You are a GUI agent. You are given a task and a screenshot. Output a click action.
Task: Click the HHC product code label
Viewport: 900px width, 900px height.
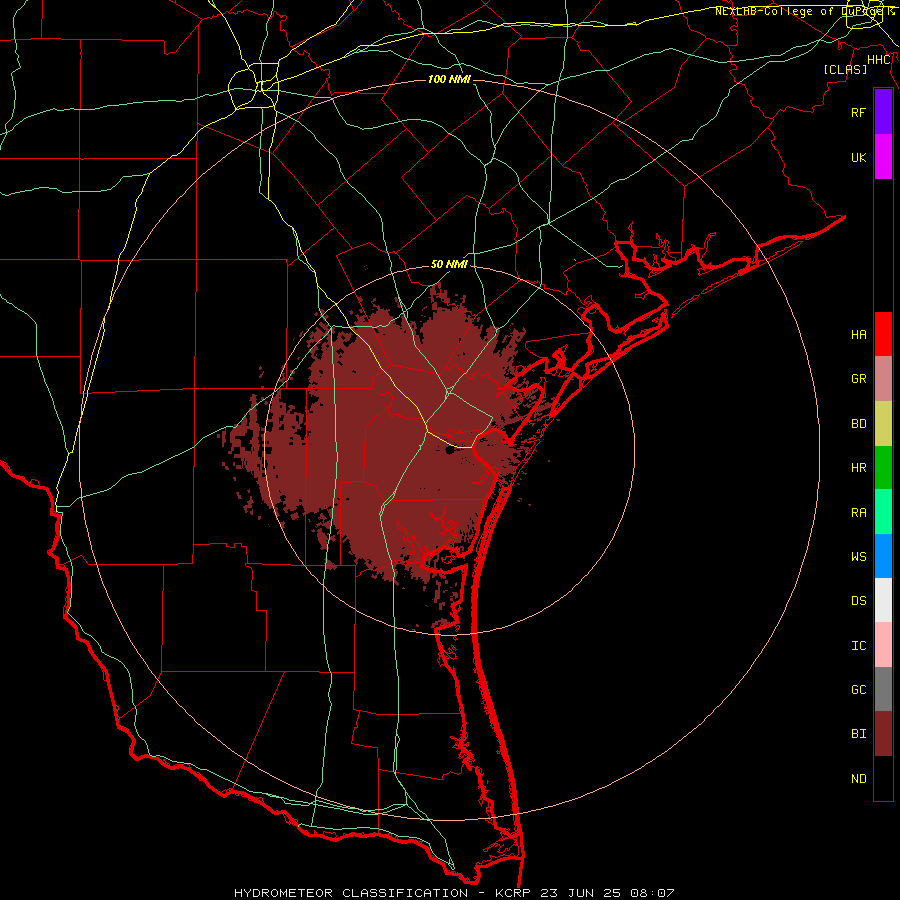879,60
